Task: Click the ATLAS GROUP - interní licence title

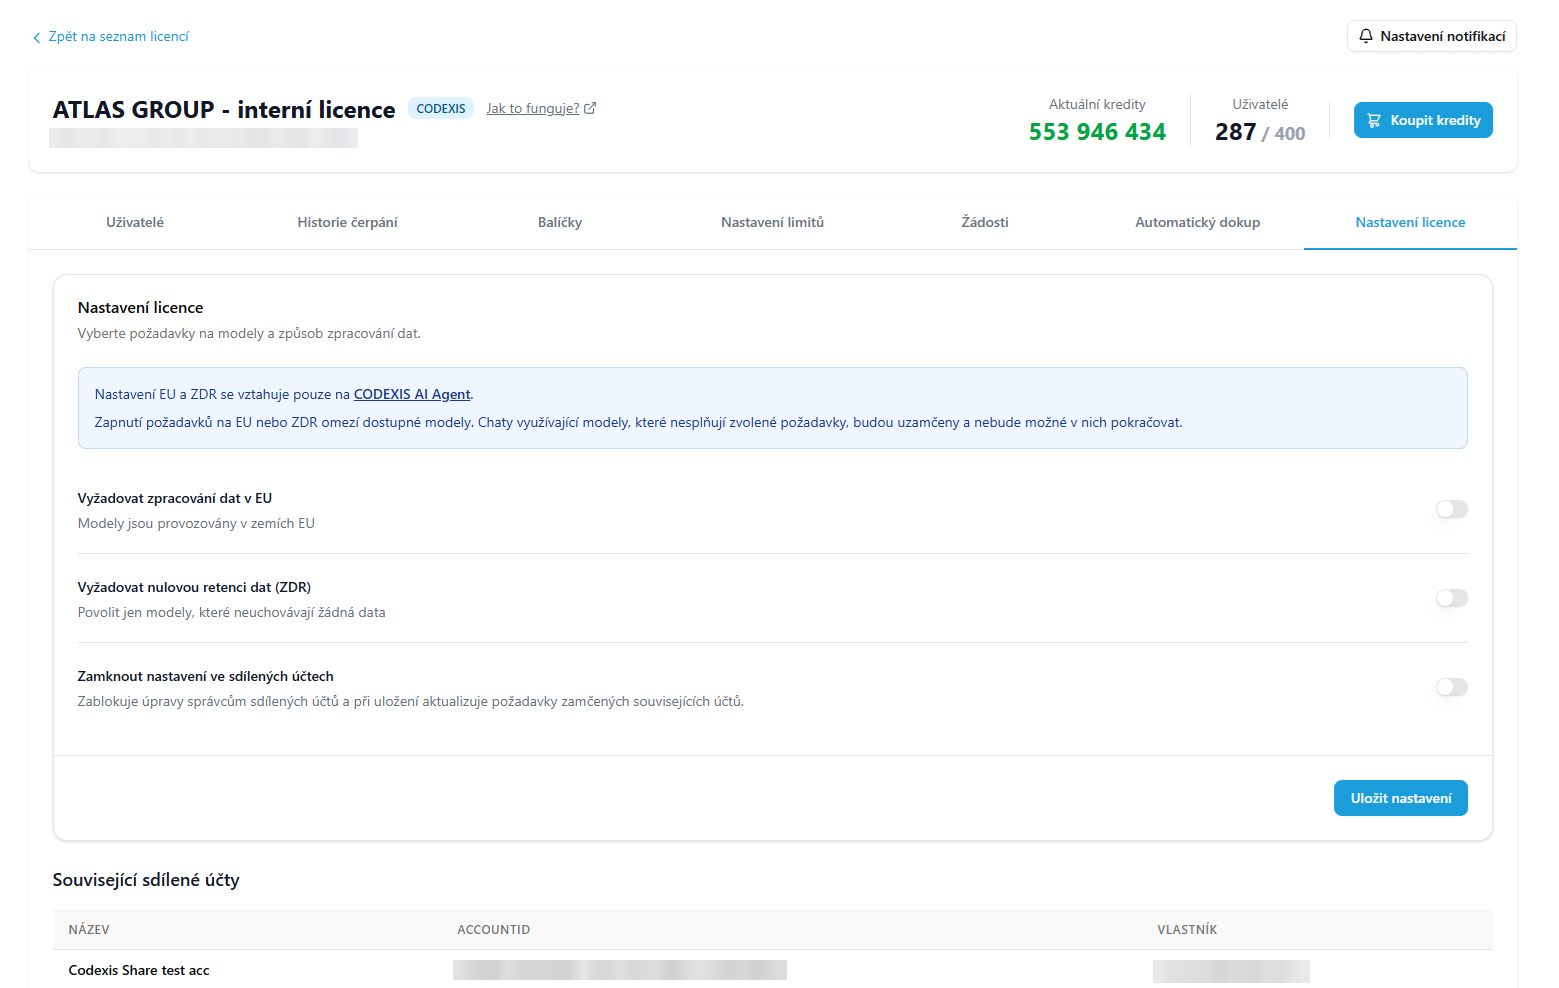Action: [x=224, y=110]
